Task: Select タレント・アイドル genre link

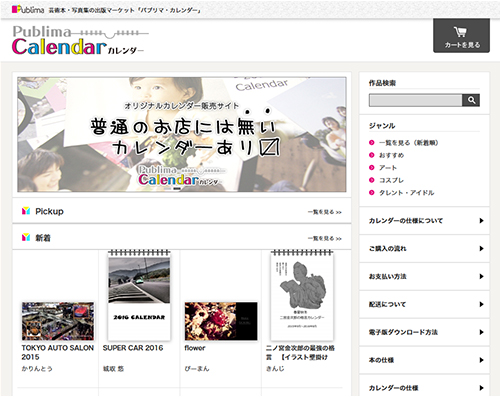Action: coord(407,193)
